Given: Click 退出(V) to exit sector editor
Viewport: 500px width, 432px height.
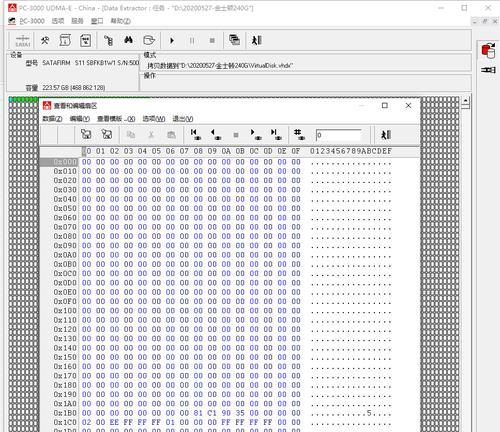Looking at the screenshot, I should (183, 119).
